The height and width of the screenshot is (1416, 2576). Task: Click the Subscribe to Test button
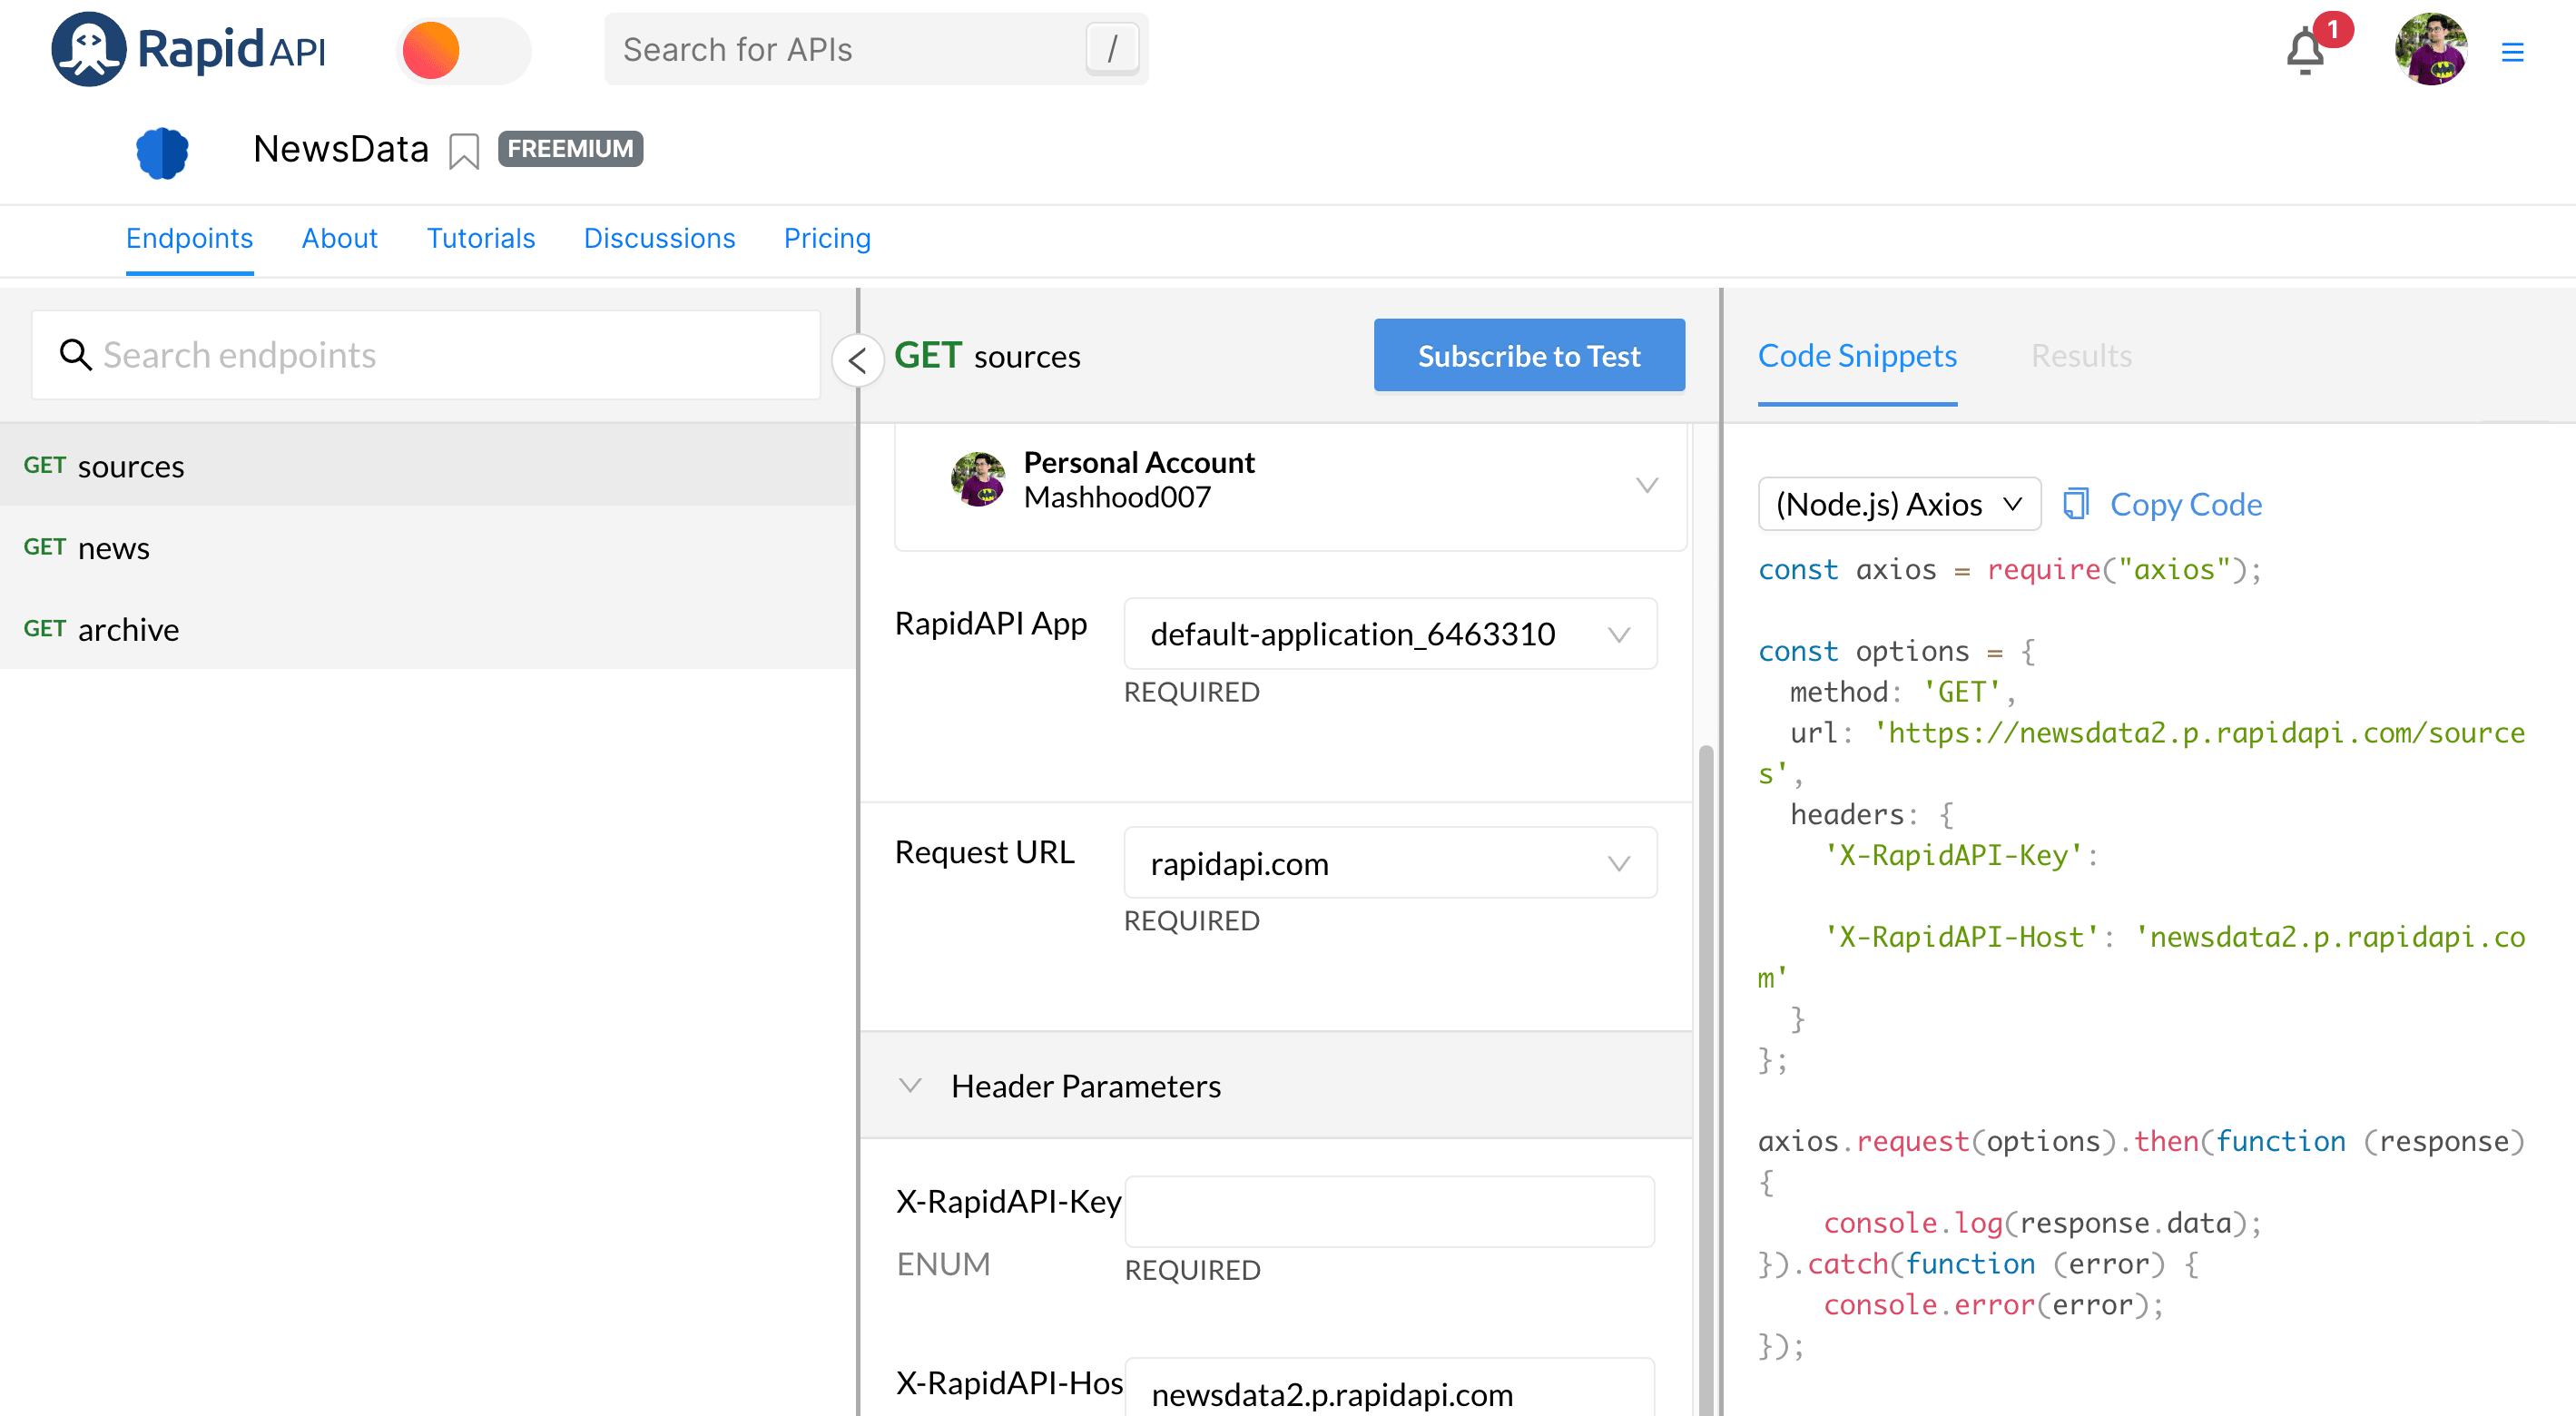click(1528, 355)
